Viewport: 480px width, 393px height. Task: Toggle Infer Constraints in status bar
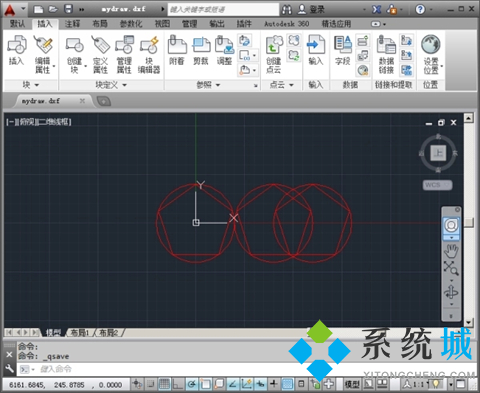[x=137, y=384]
